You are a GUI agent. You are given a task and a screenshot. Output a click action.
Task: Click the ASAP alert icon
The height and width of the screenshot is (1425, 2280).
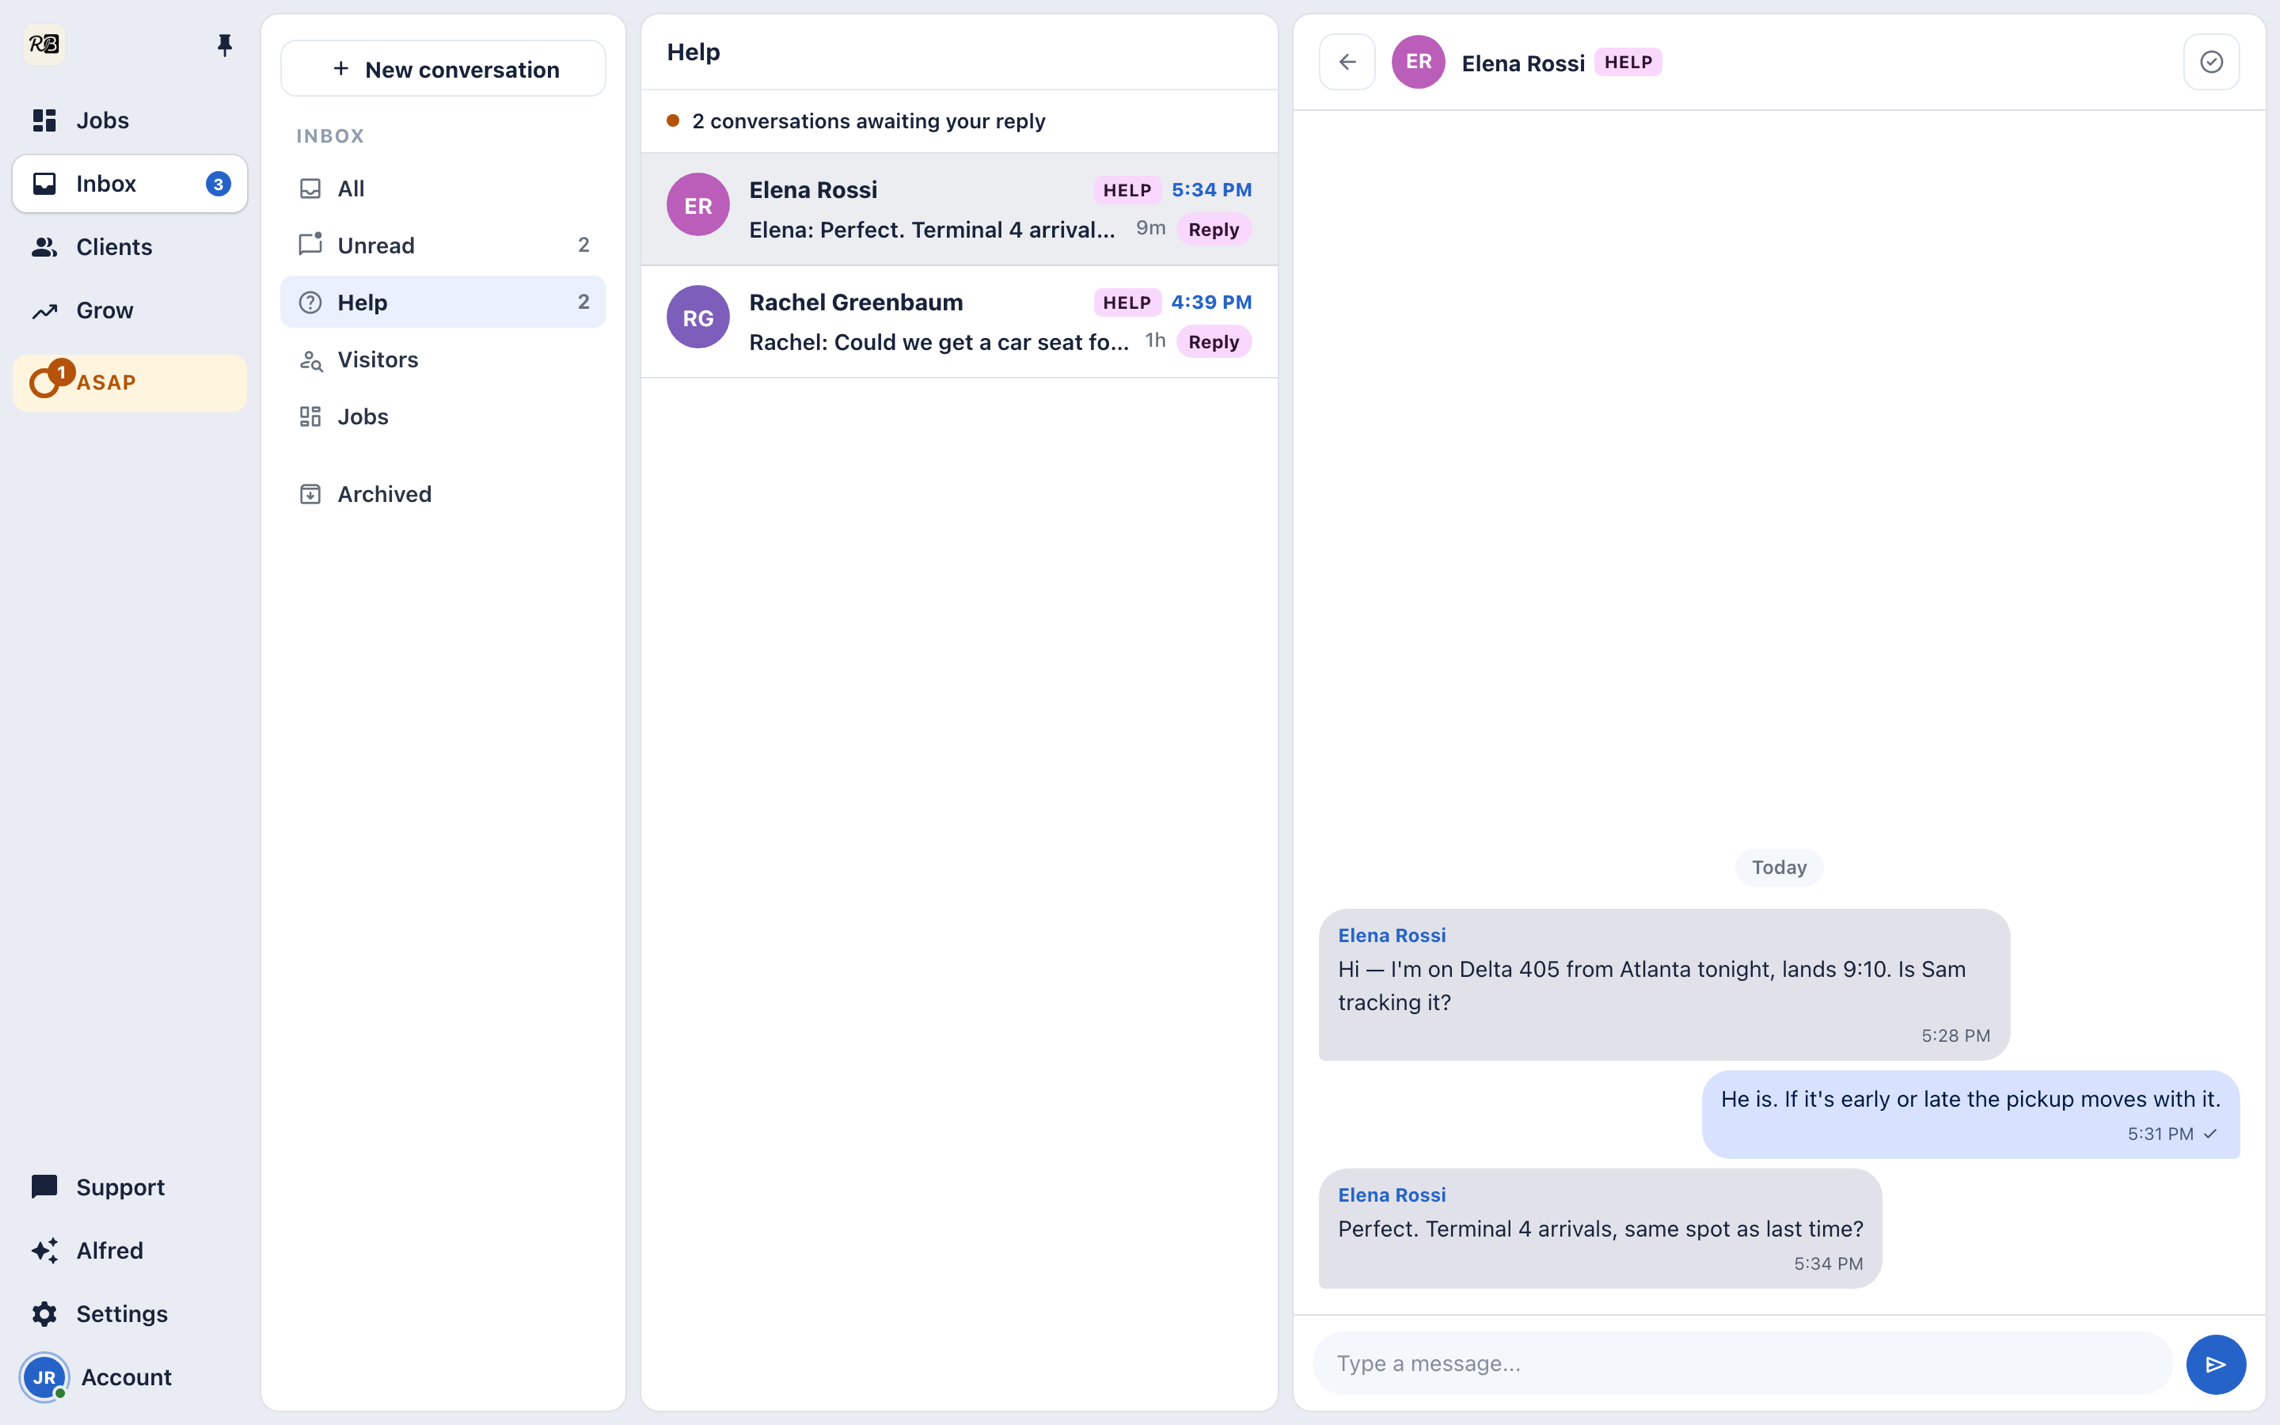pos(50,379)
